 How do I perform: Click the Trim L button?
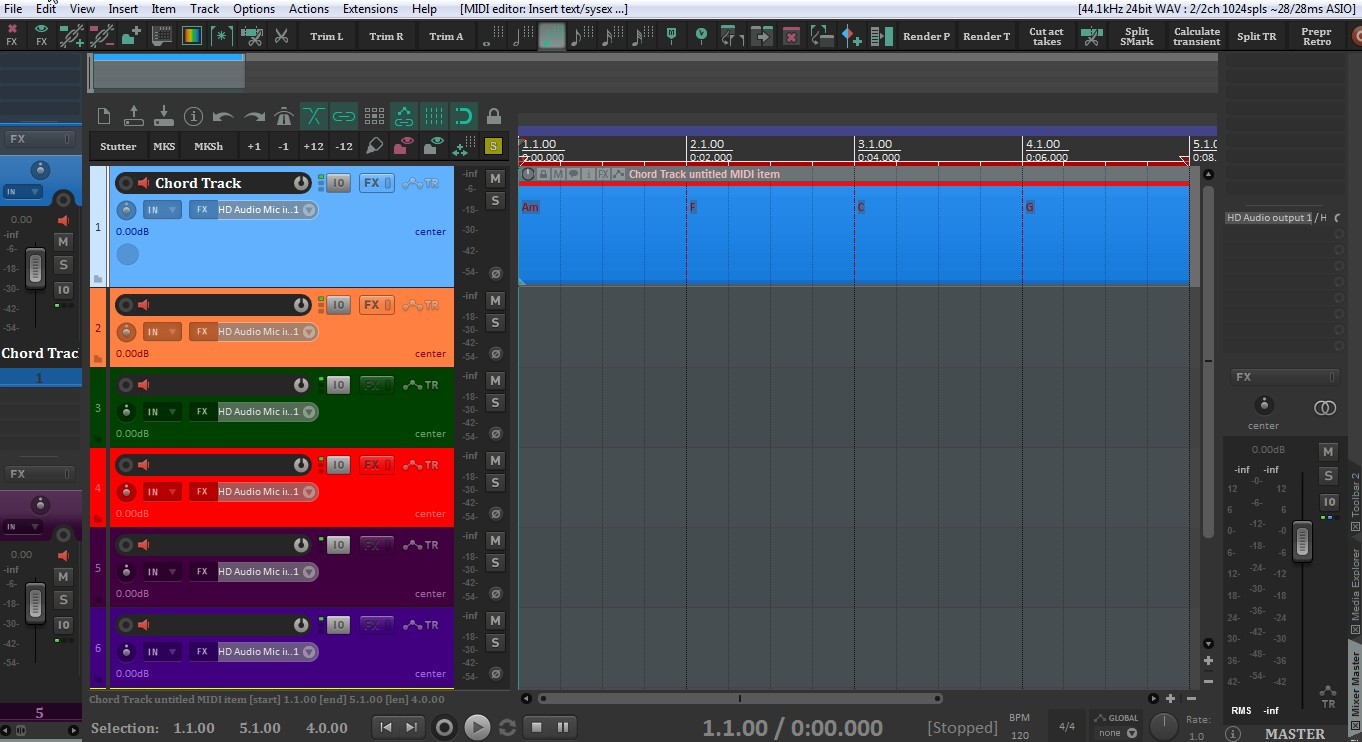(326, 37)
